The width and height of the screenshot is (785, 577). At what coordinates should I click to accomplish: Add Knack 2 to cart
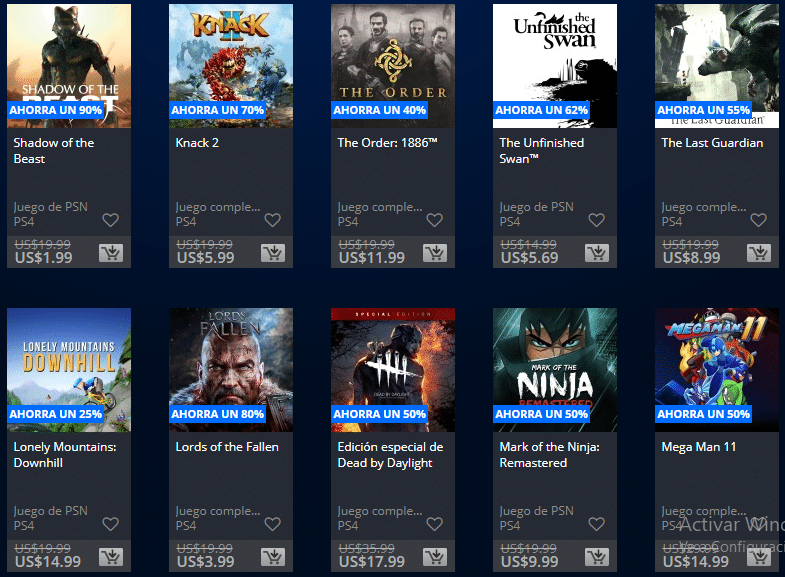click(273, 253)
